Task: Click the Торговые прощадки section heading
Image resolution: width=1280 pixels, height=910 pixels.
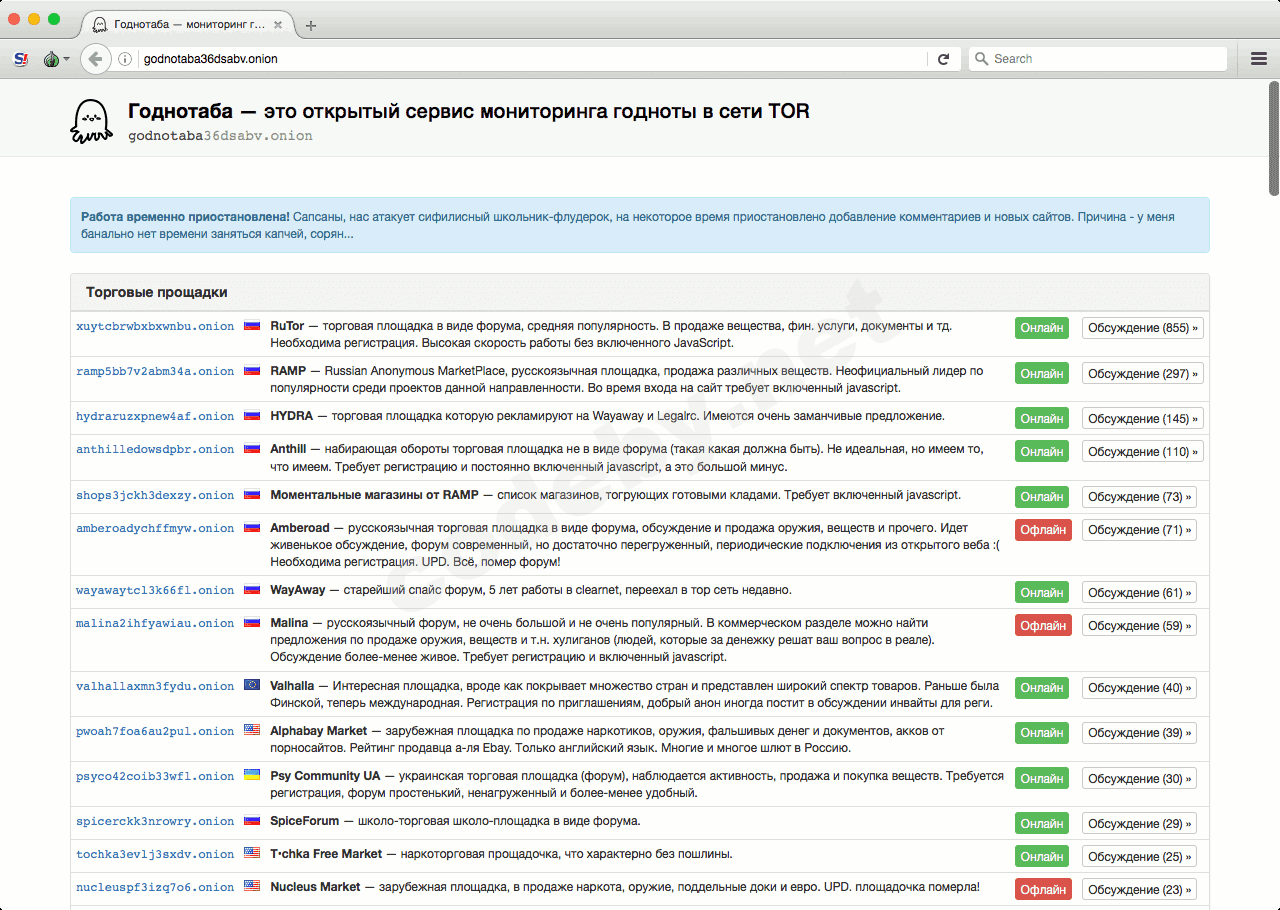Action: (x=157, y=292)
